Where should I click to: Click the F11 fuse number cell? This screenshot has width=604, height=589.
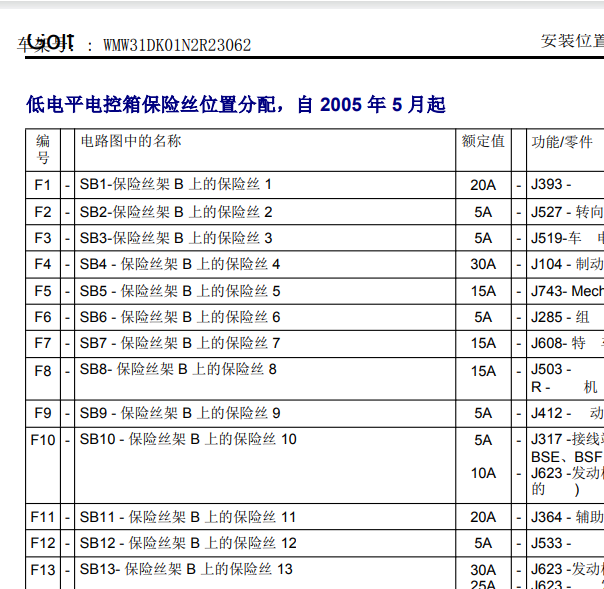click(x=43, y=517)
